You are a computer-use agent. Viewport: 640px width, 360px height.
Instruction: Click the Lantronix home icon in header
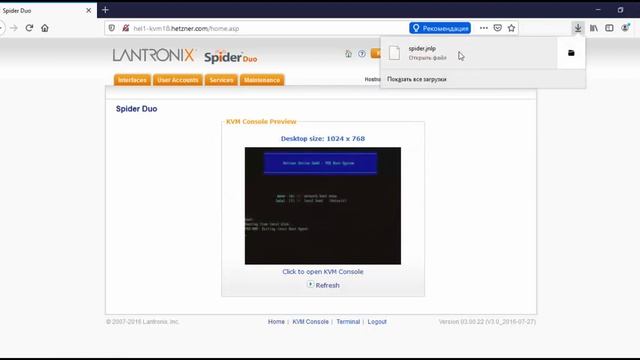[x=348, y=54]
